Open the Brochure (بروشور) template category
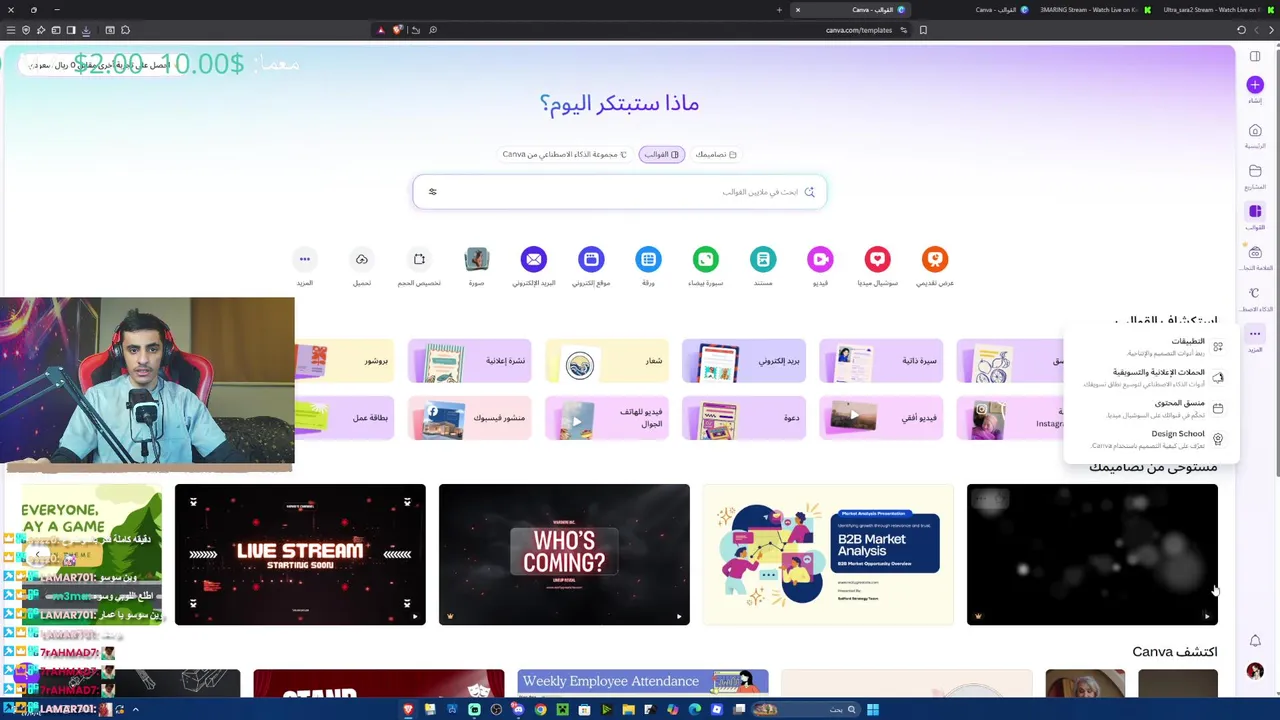The image size is (1280, 720). [x=345, y=361]
